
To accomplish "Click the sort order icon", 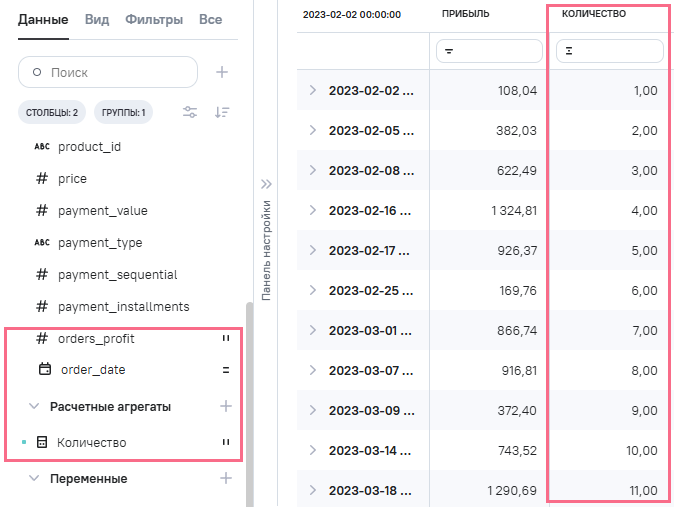I will click(x=222, y=112).
